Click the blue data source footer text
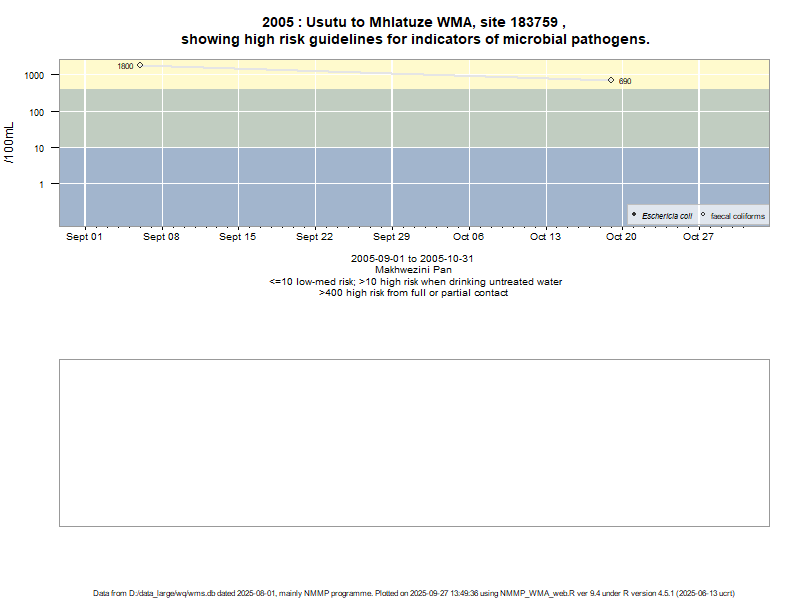The height and width of the screenshot is (600, 800). point(414,593)
